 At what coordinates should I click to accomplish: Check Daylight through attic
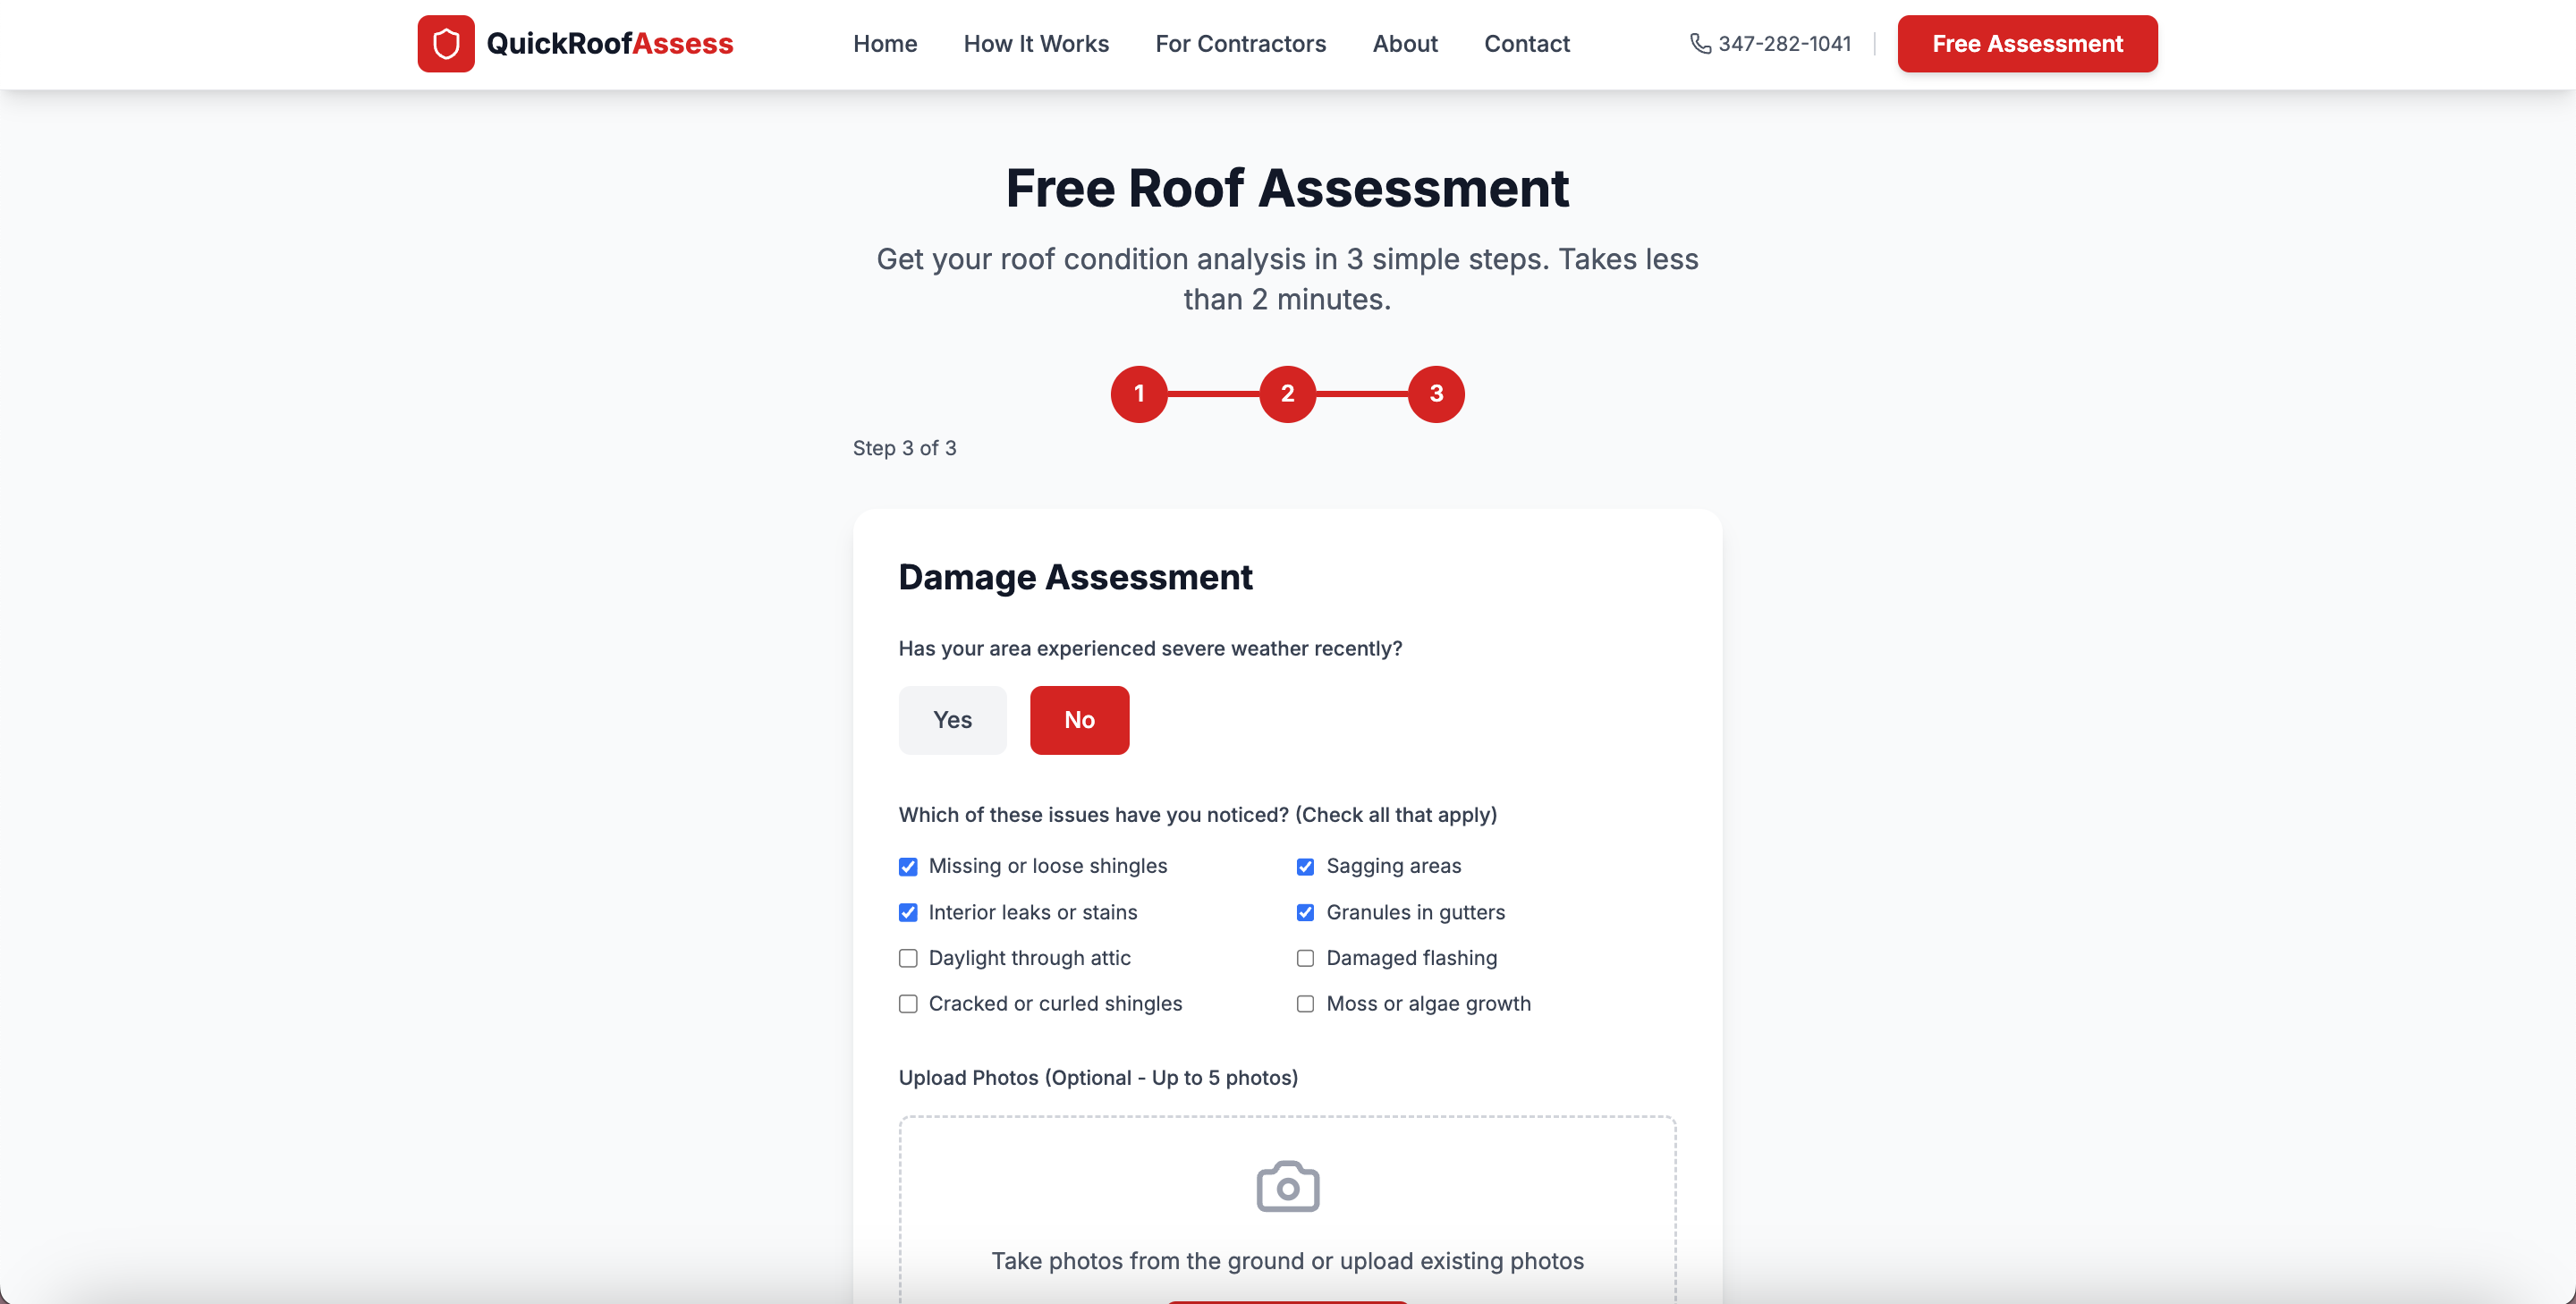[x=908, y=957]
